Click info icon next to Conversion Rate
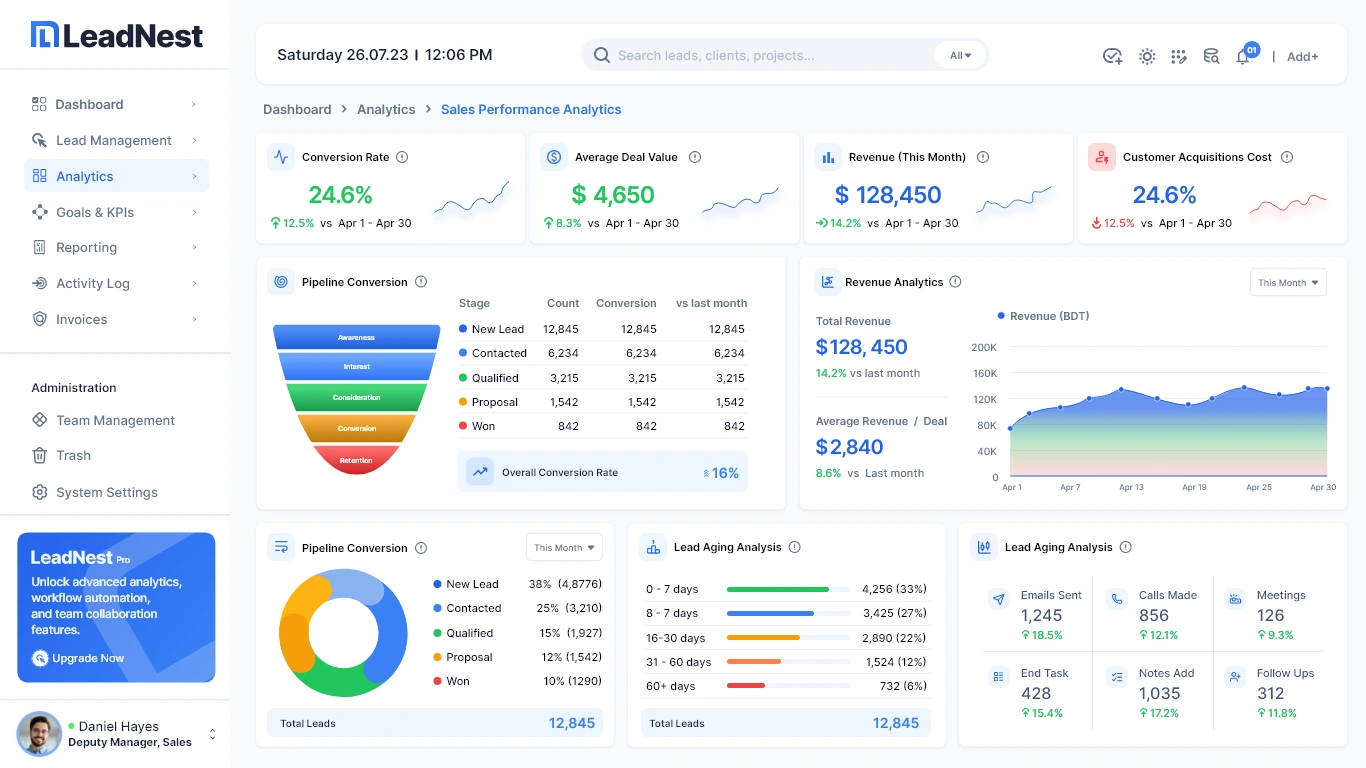 coord(402,157)
